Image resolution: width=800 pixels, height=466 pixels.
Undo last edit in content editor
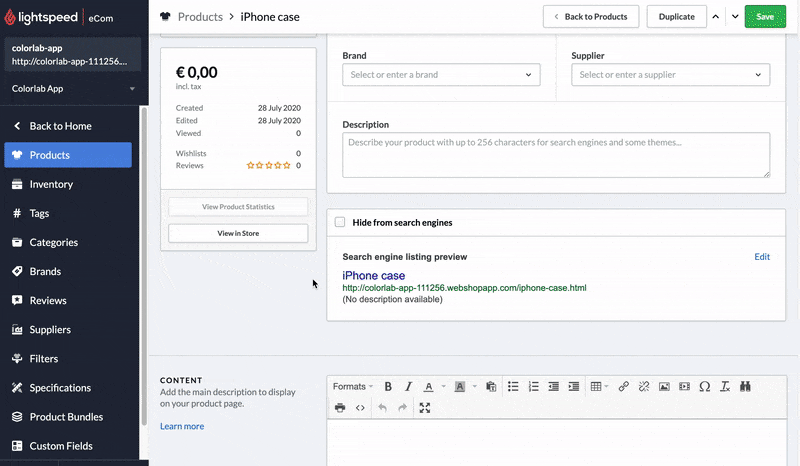(382, 407)
